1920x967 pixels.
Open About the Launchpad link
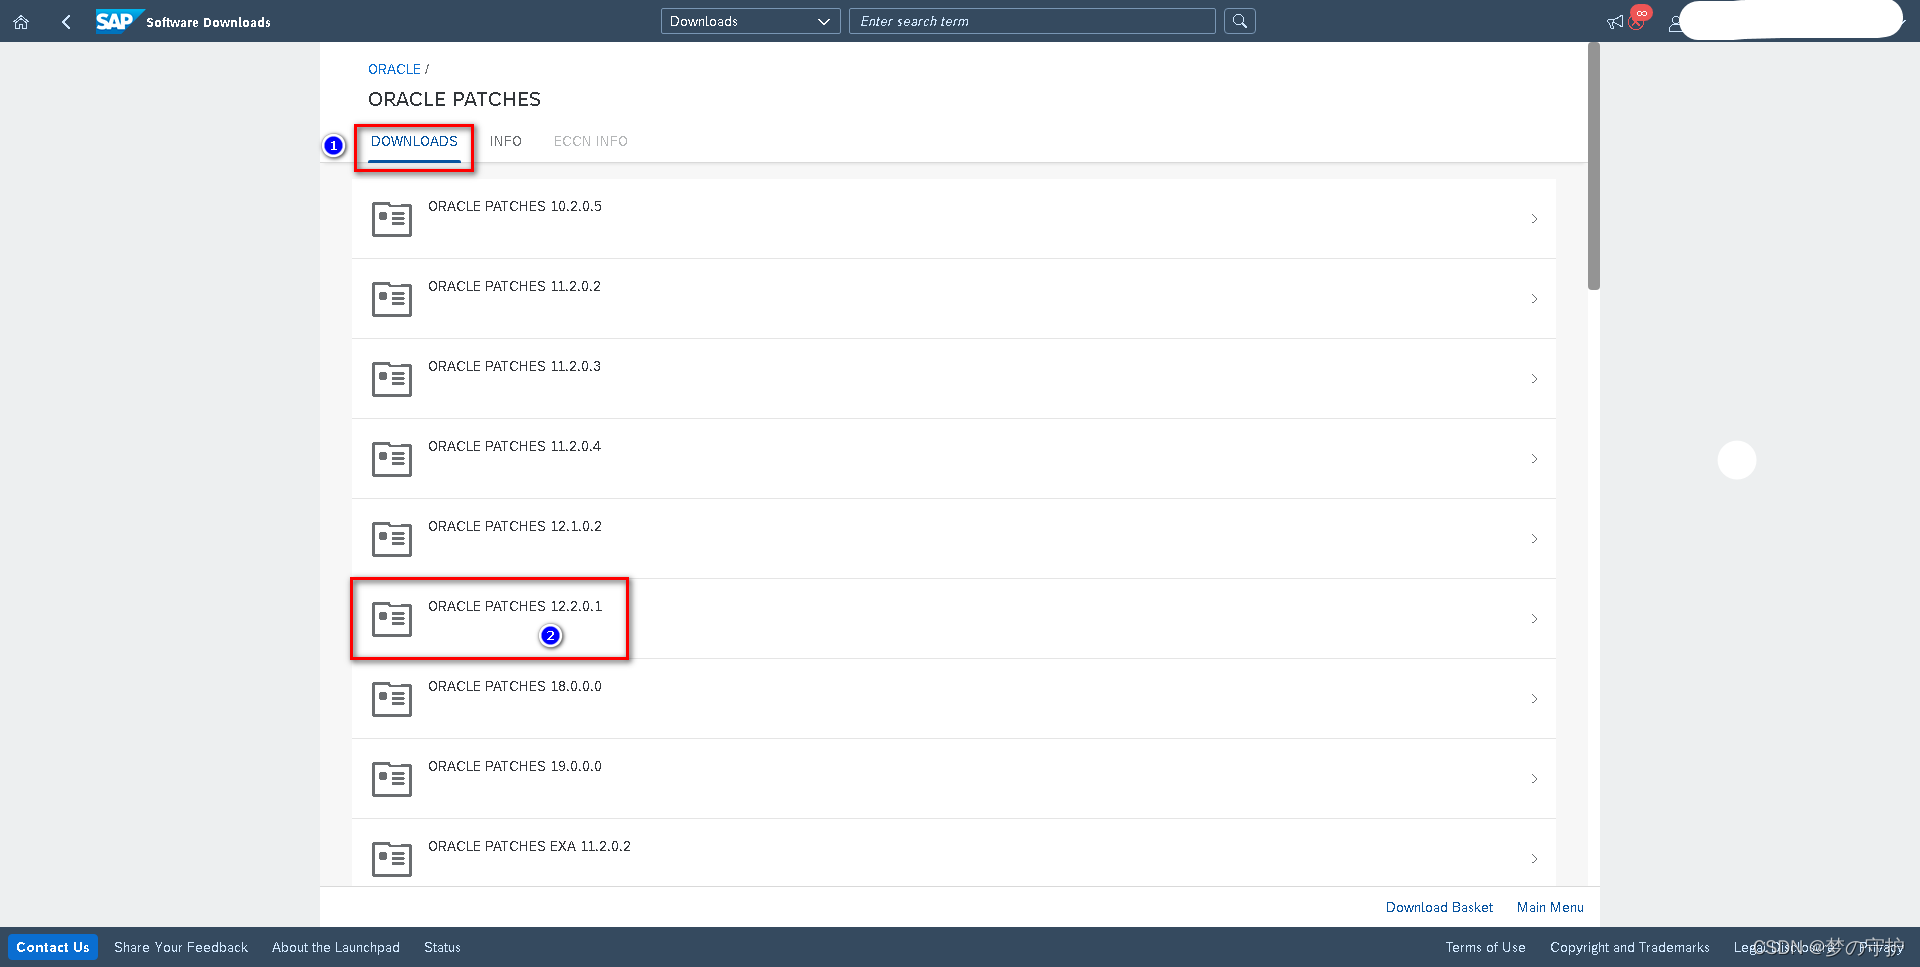[x=336, y=947]
